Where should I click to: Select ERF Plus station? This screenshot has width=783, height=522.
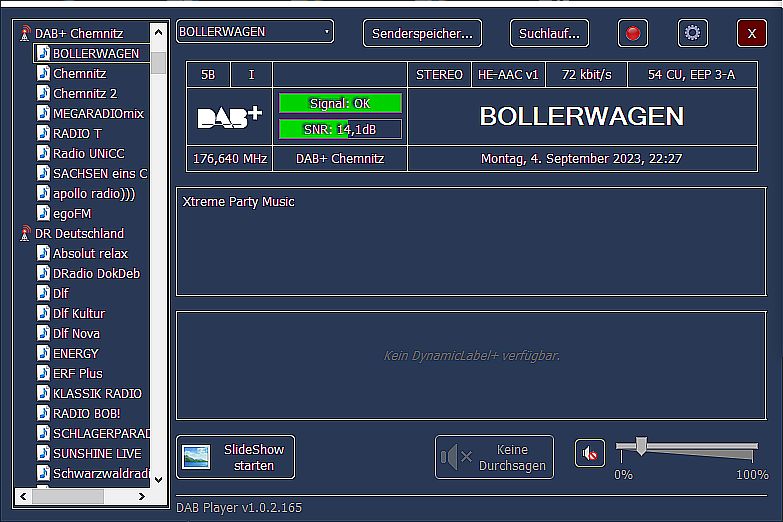coord(77,373)
